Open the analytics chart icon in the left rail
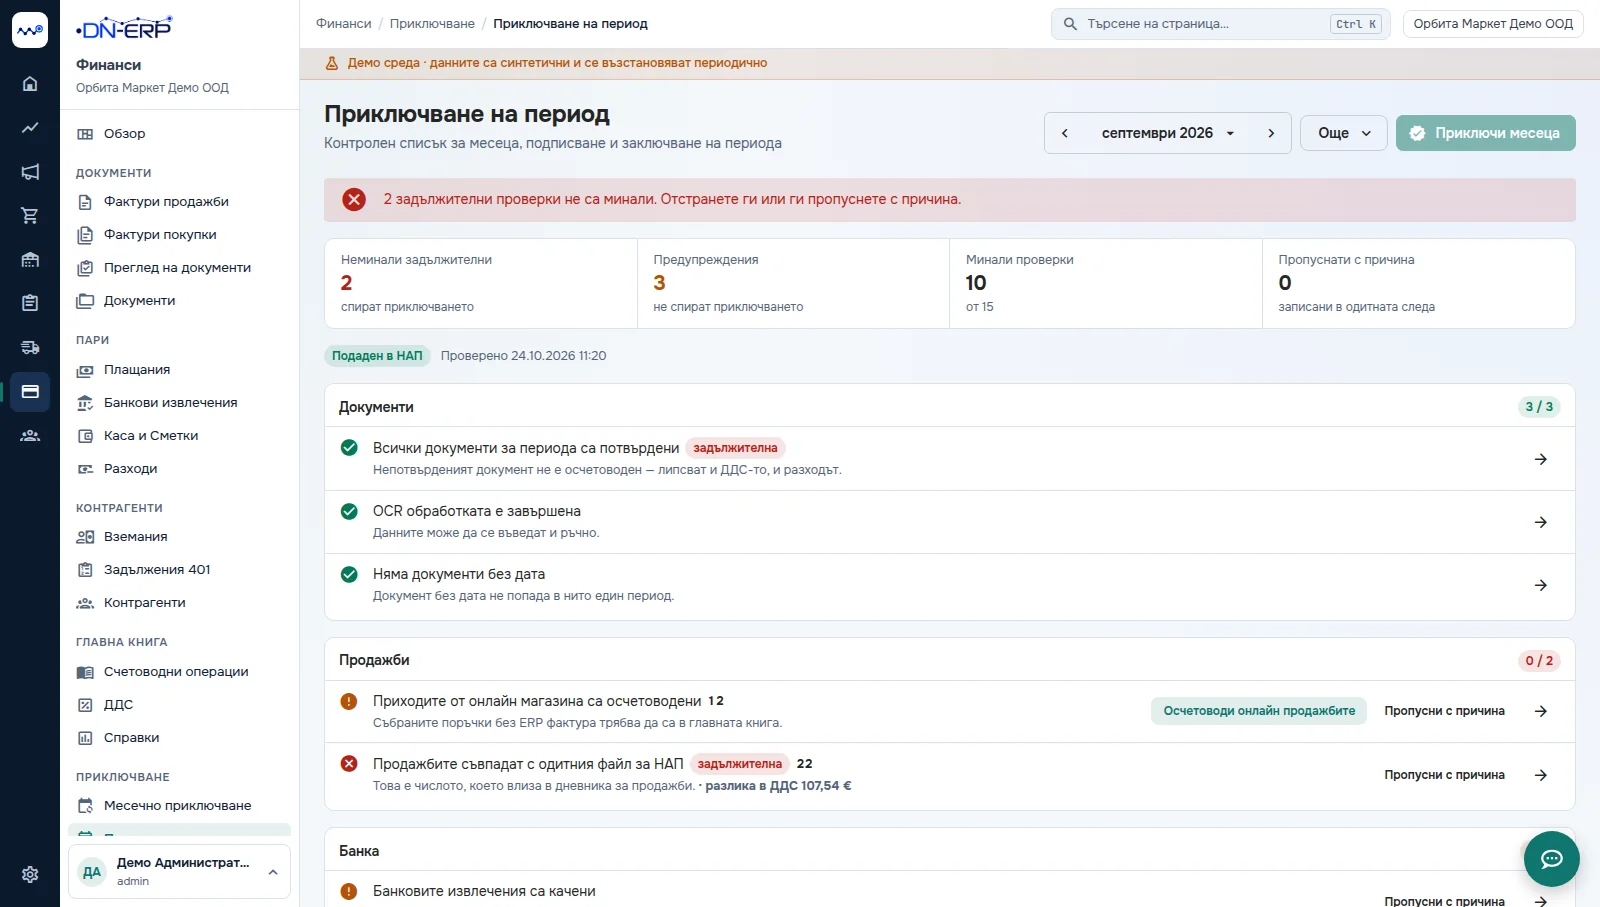Viewport: 1600px width, 907px height. (x=30, y=128)
